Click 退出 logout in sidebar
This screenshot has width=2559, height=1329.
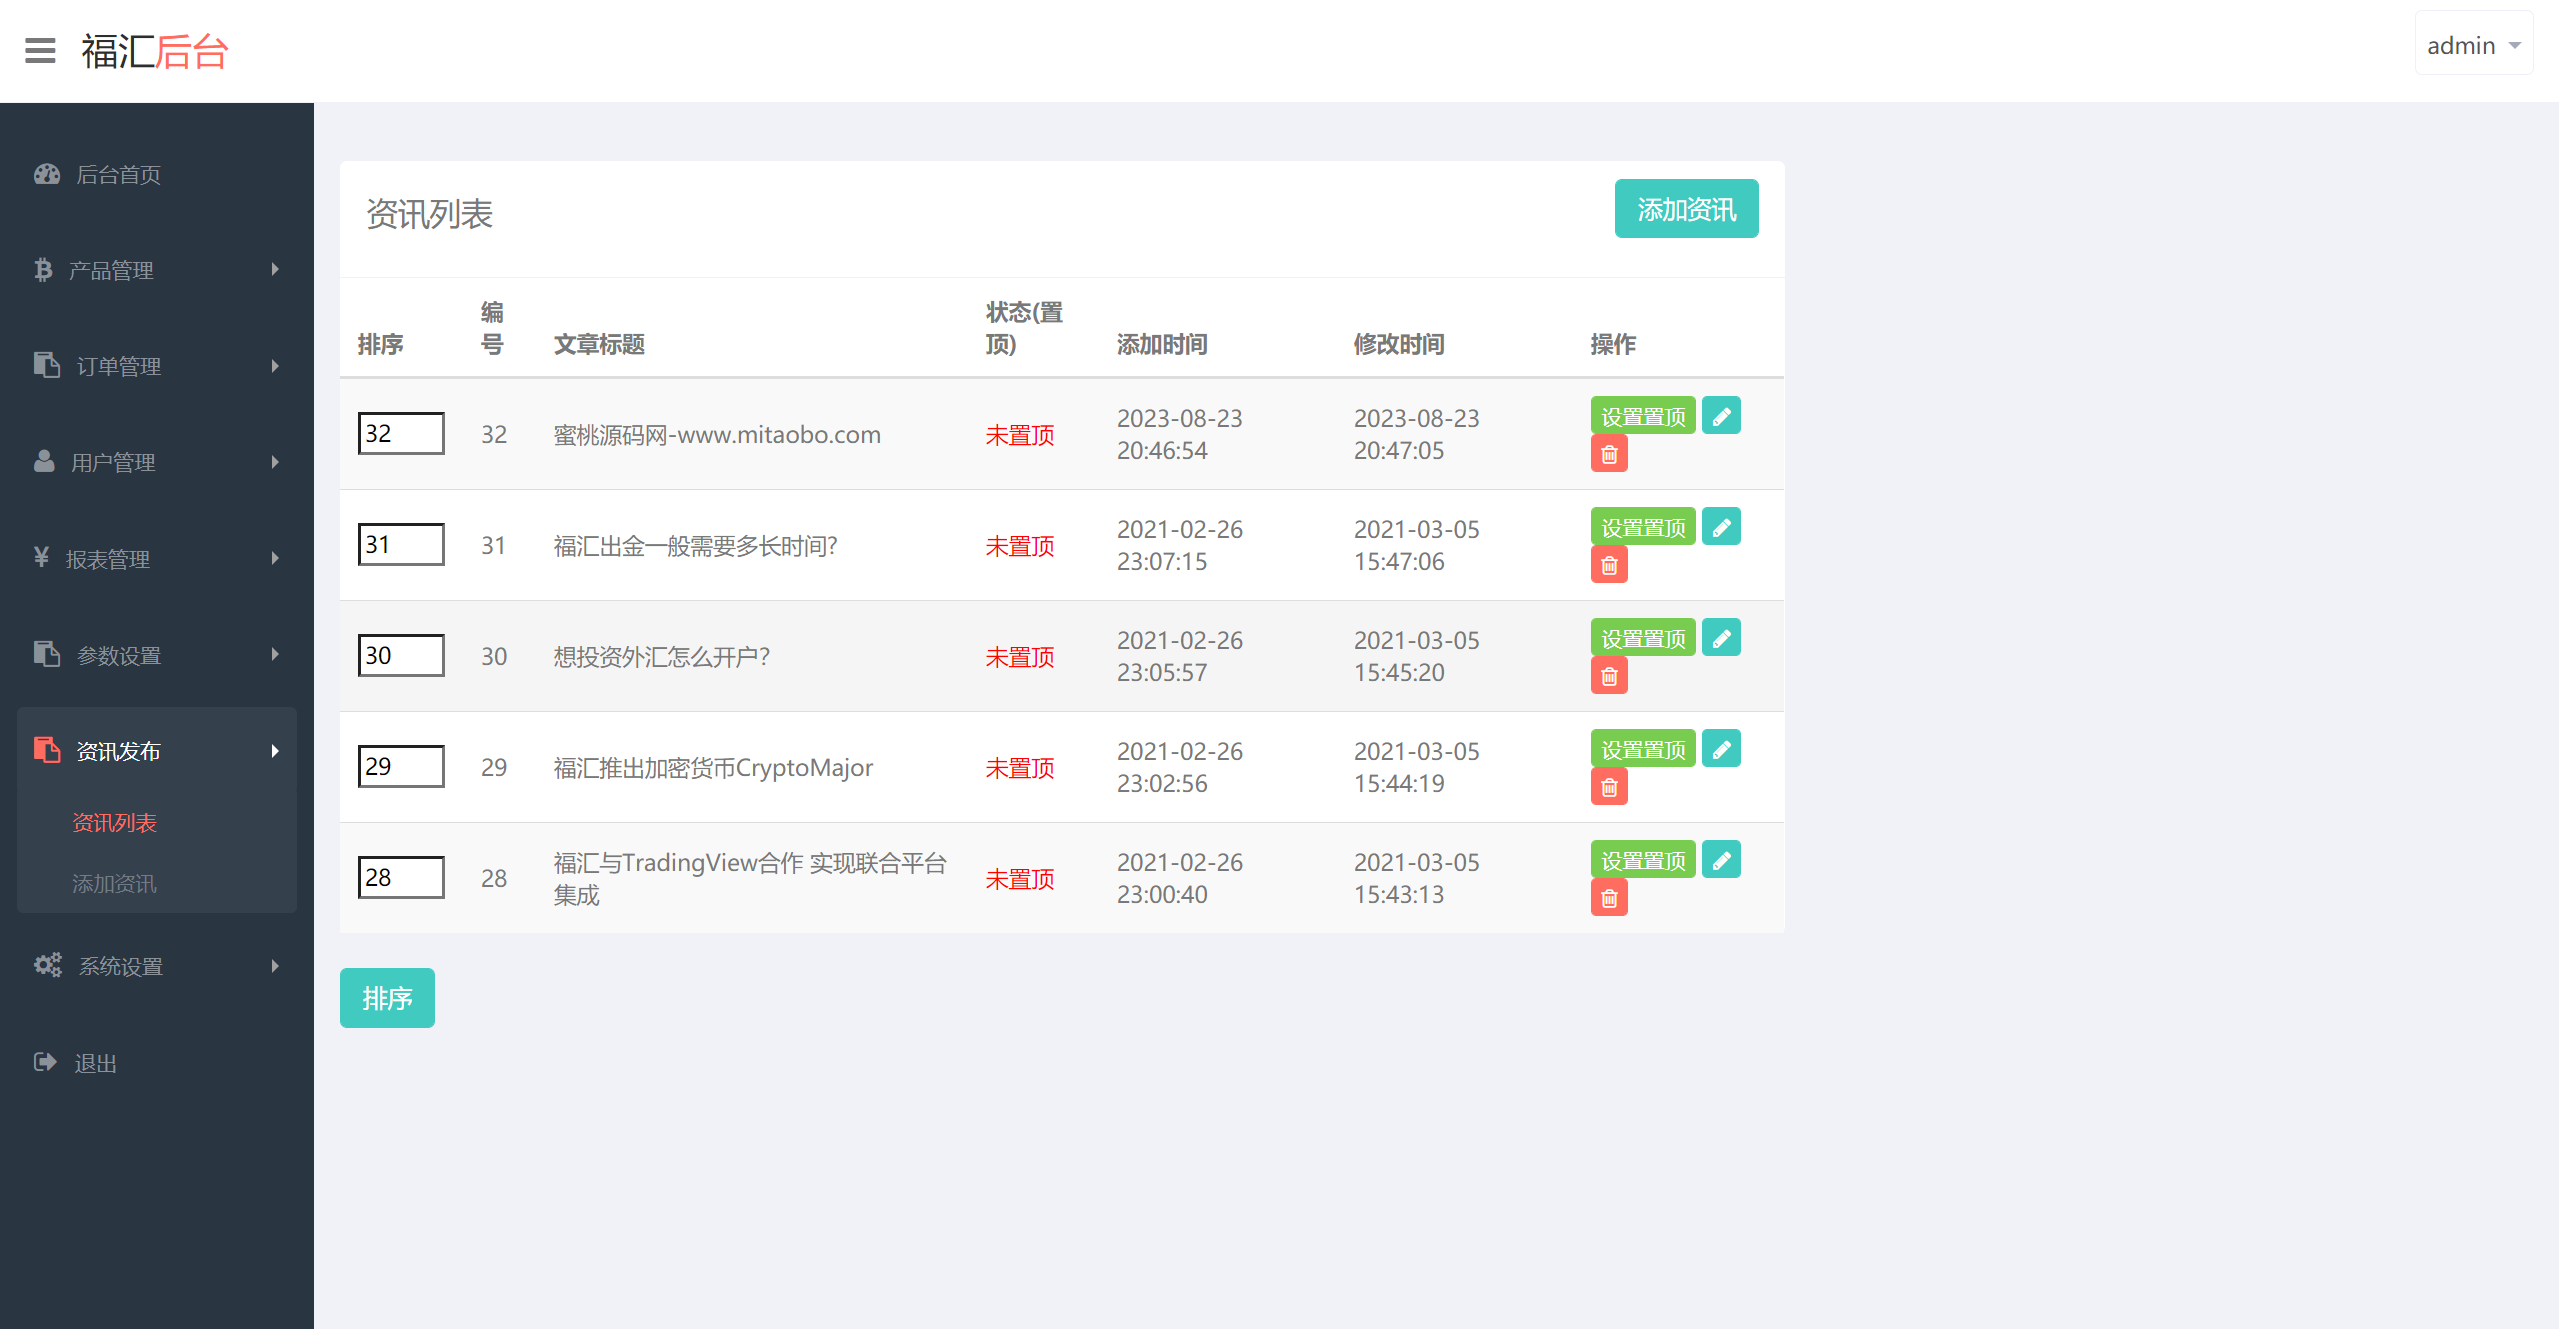point(95,1063)
